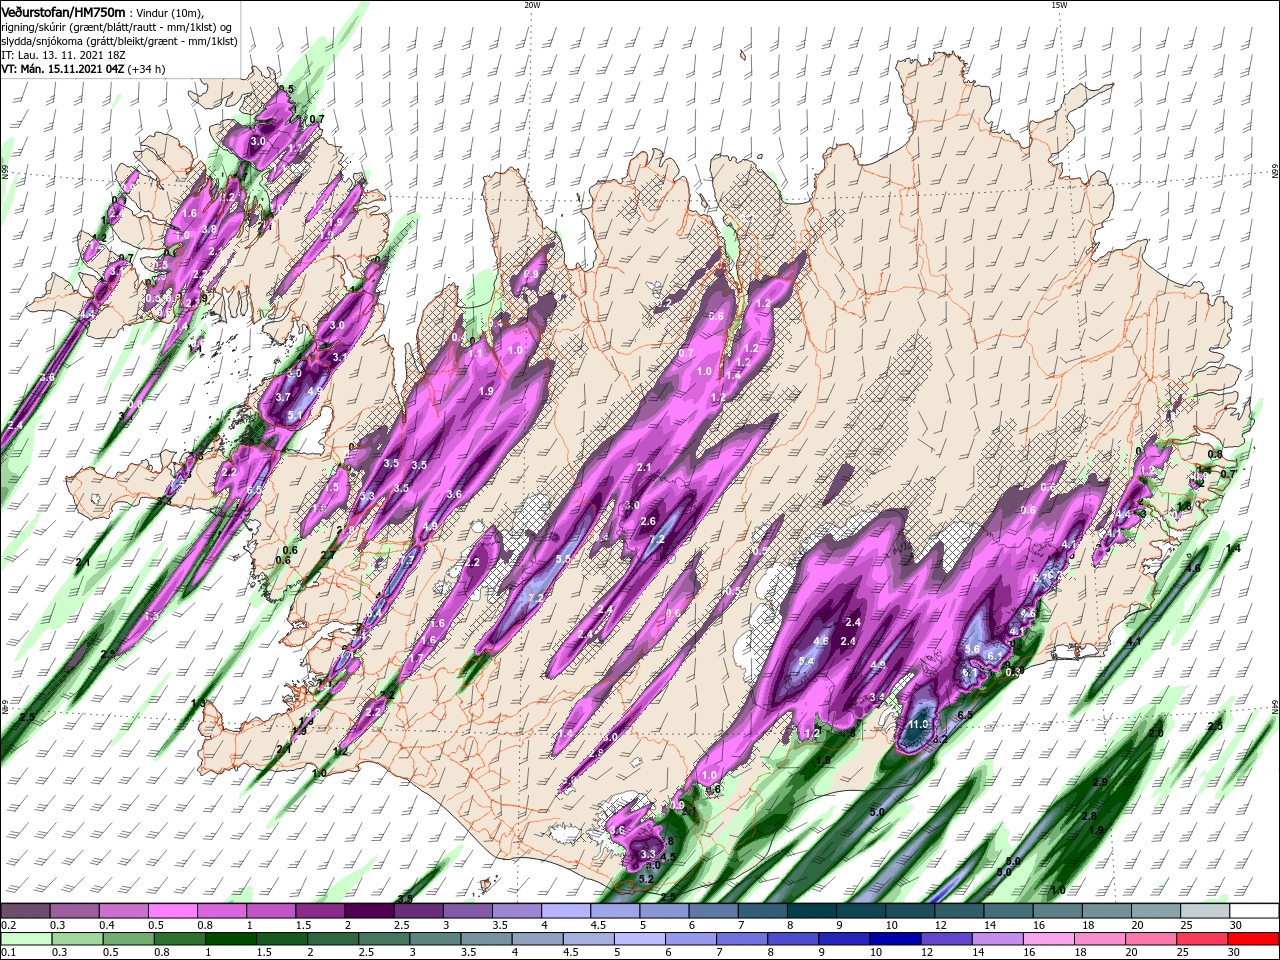Select the 5.1 value in the west
The height and width of the screenshot is (960, 1280).
coord(295,415)
